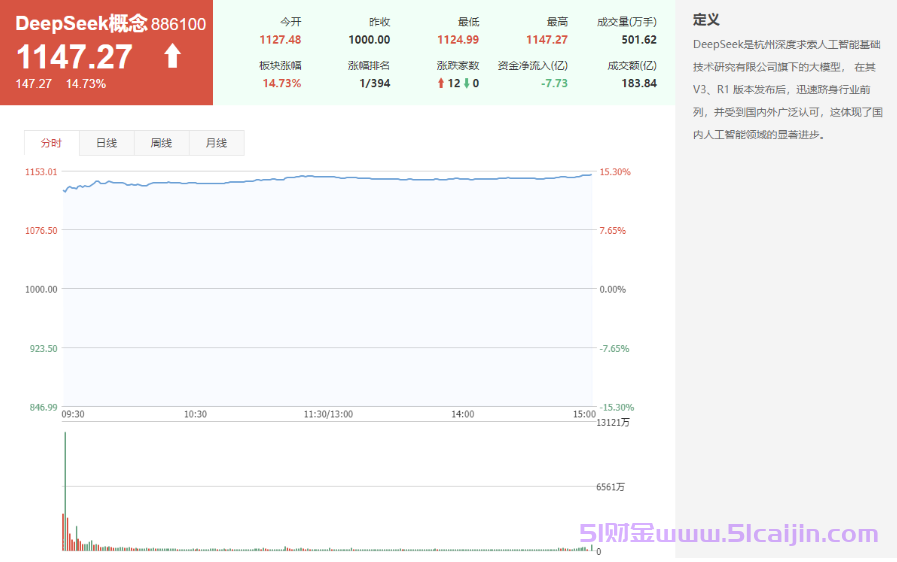The width and height of the screenshot is (897, 562).
Task: Click the 846.99 price axis label
Action: [43, 407]
